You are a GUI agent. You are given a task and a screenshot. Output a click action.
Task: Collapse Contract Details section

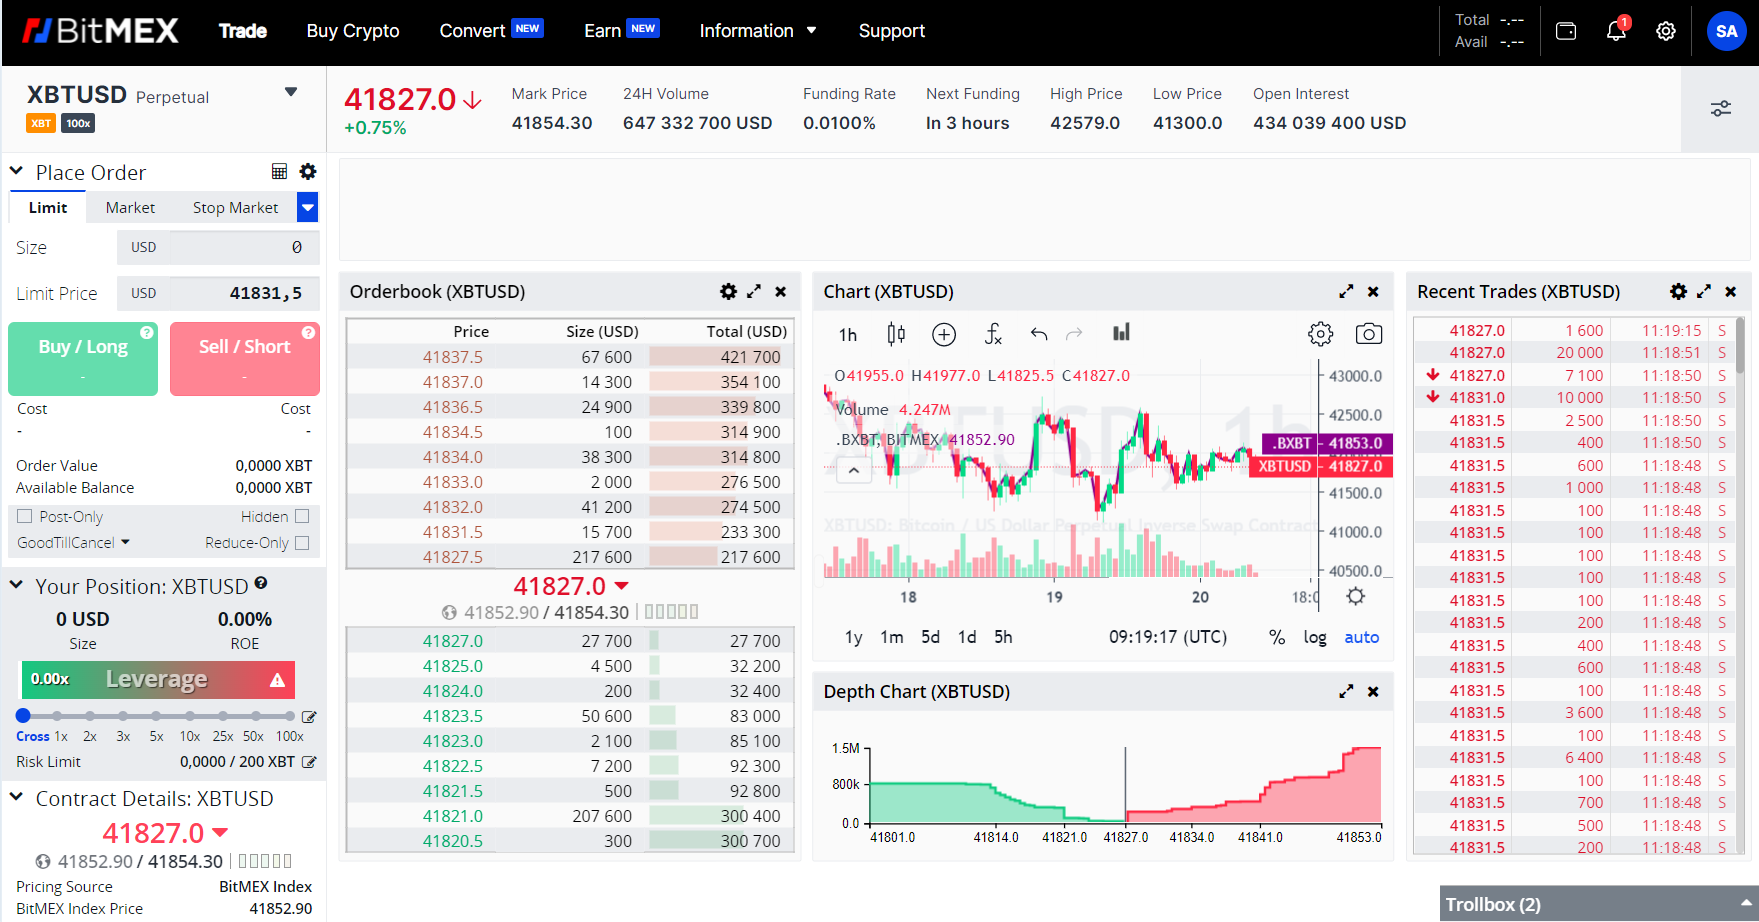click(x=17, y=797)
